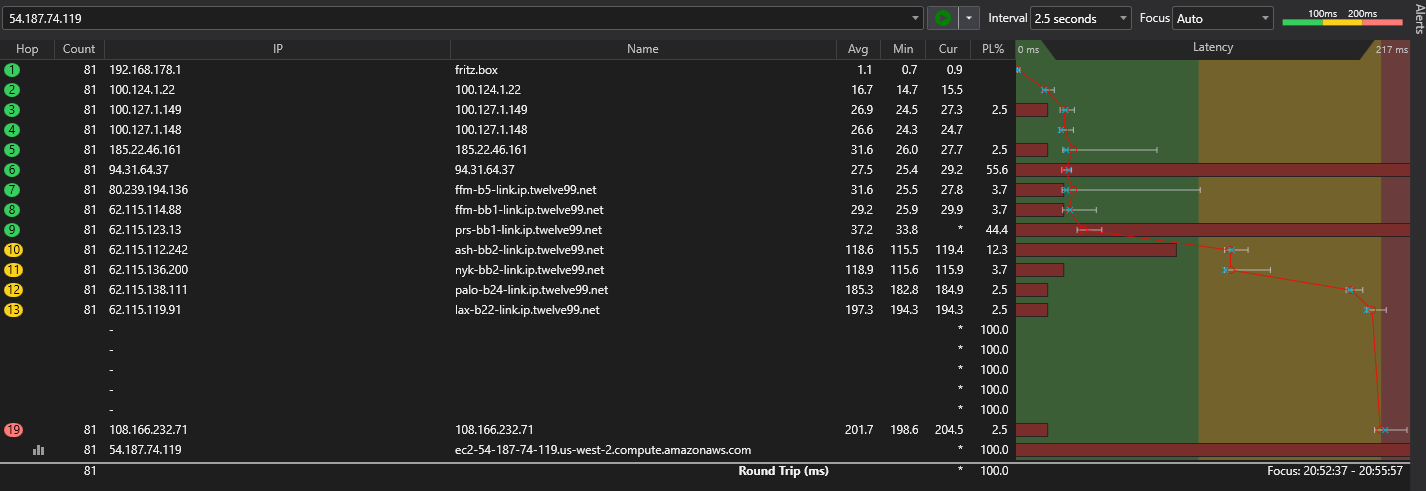Viewport: 1426px width, 491px height.
Task: Select the ffm-b5-link.ip.twelve99.net name
Action: click(525, 190)
